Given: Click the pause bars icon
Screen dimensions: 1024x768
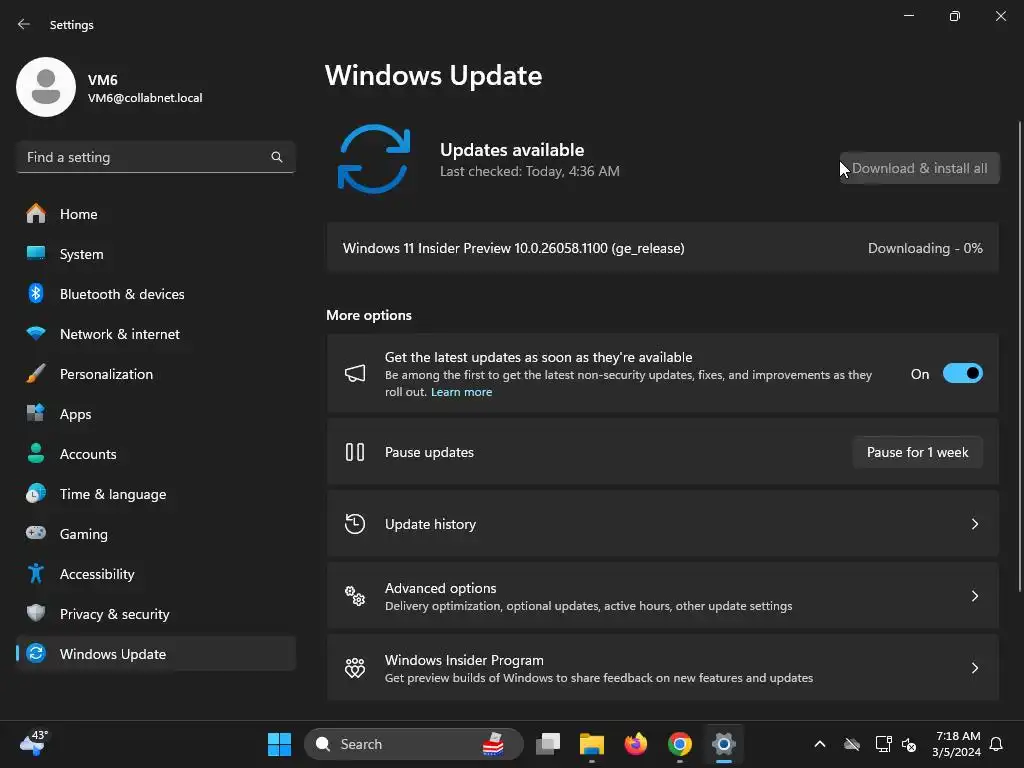Looking at the screenshot, I should coord(355,452).
